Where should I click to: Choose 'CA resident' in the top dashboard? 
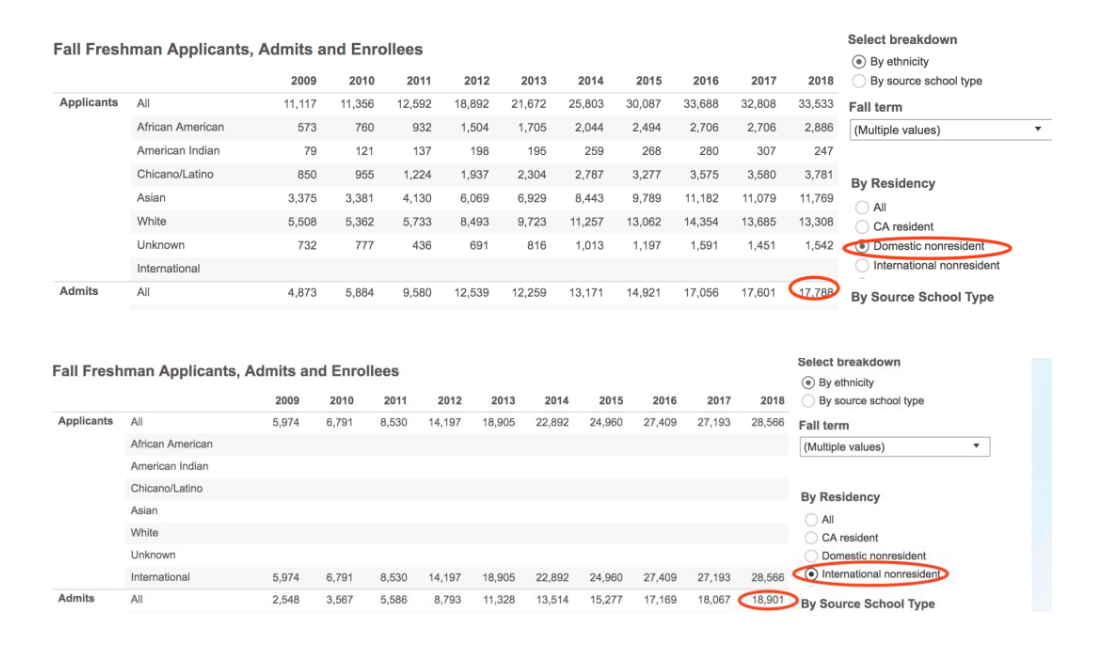[x=860, y=227]
